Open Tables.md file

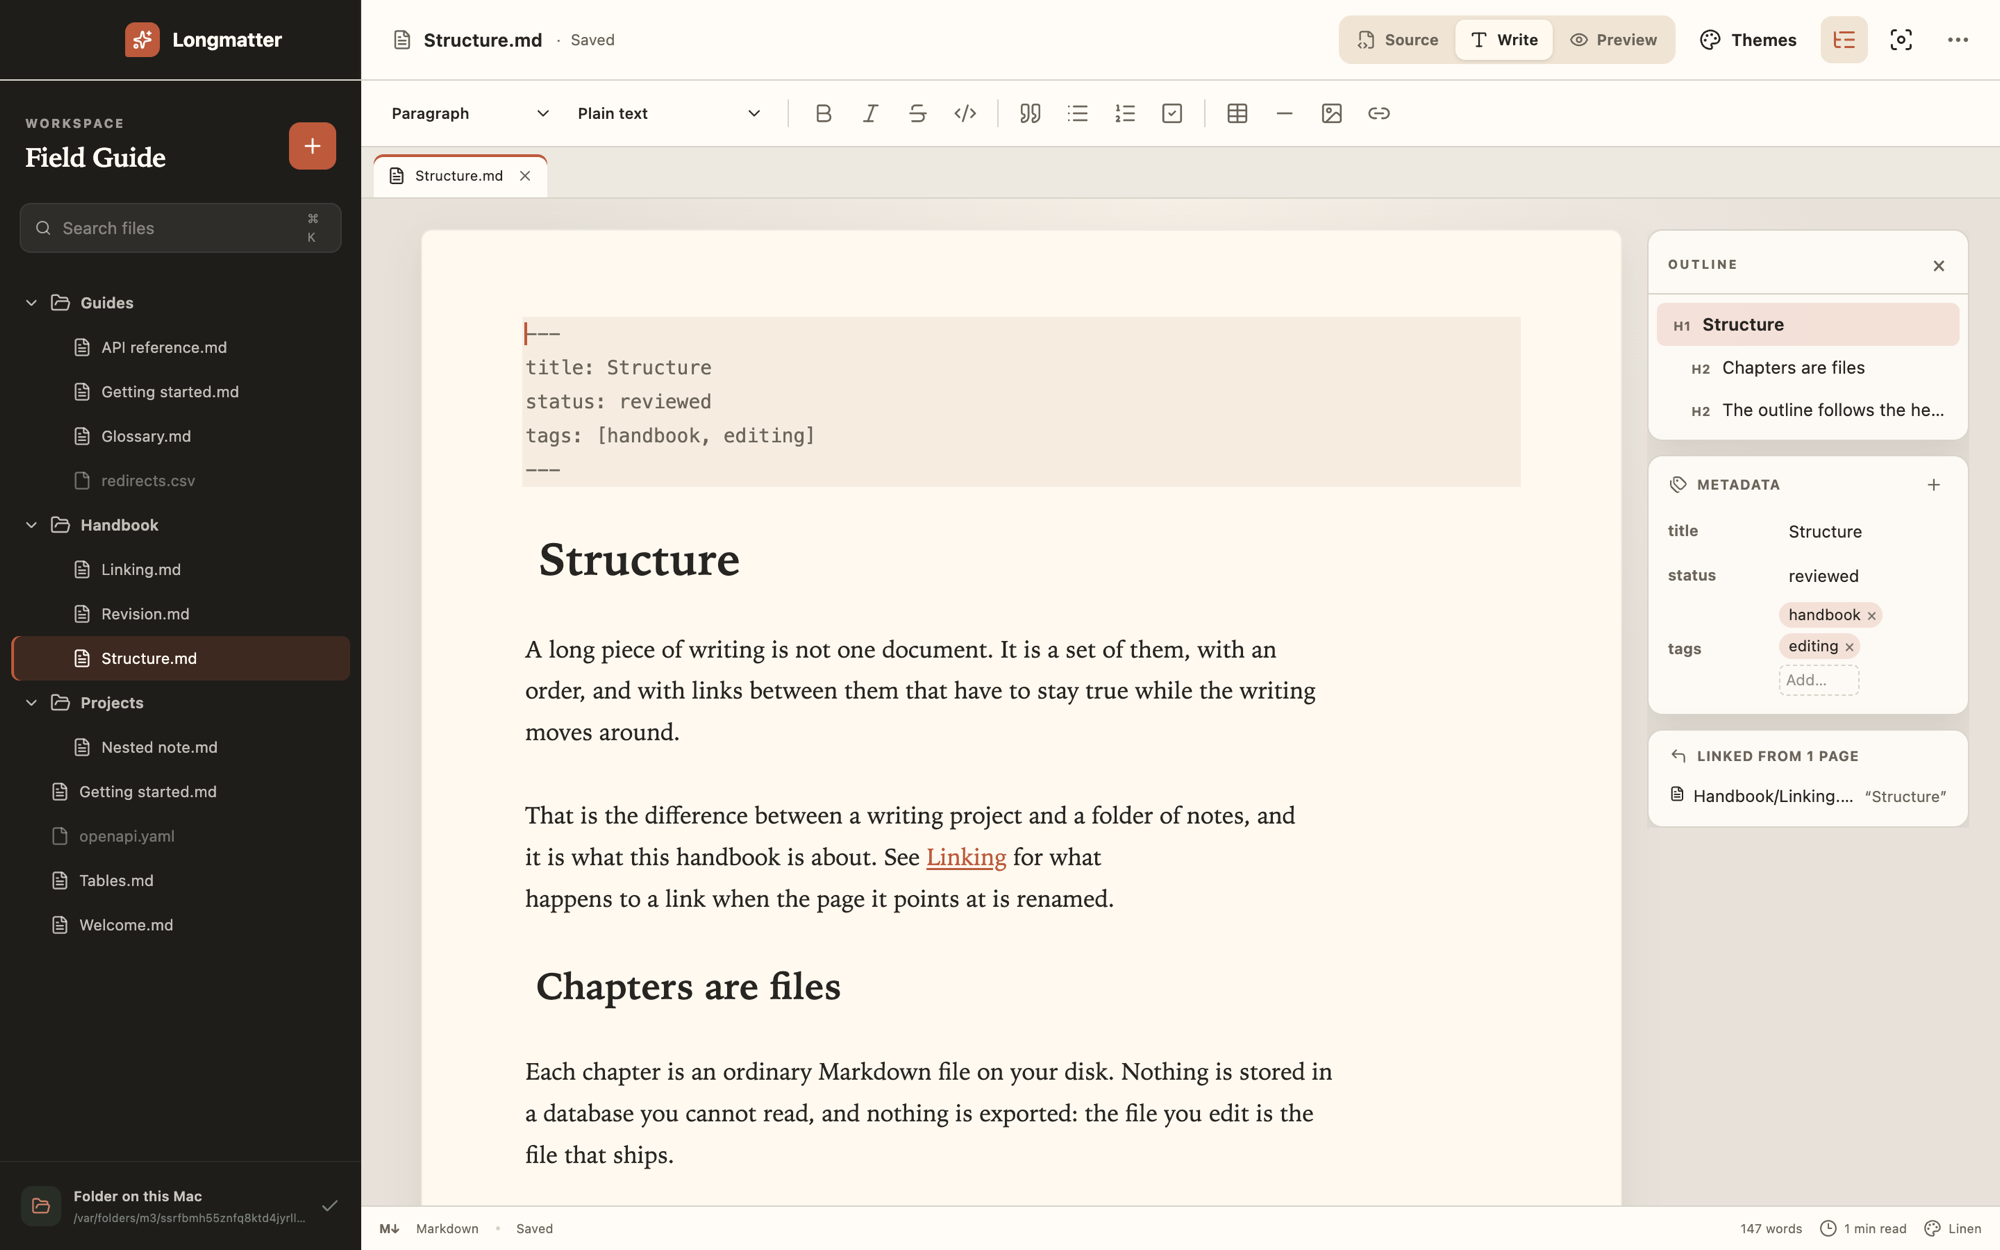(180, 881)
